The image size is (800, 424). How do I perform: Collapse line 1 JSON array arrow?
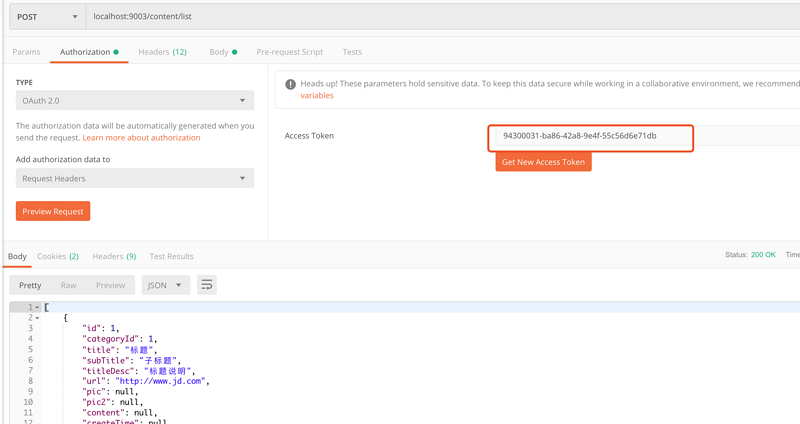[38, 307]
